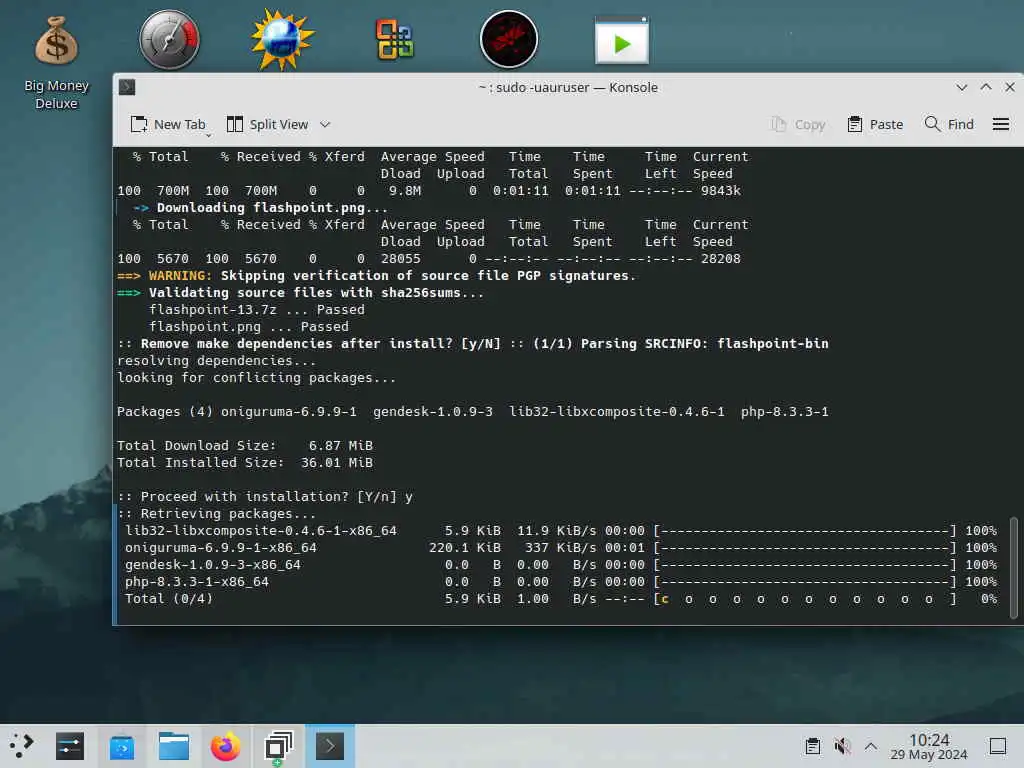
Task: Click the Paste toolbar button
Action: pos(874,124)
